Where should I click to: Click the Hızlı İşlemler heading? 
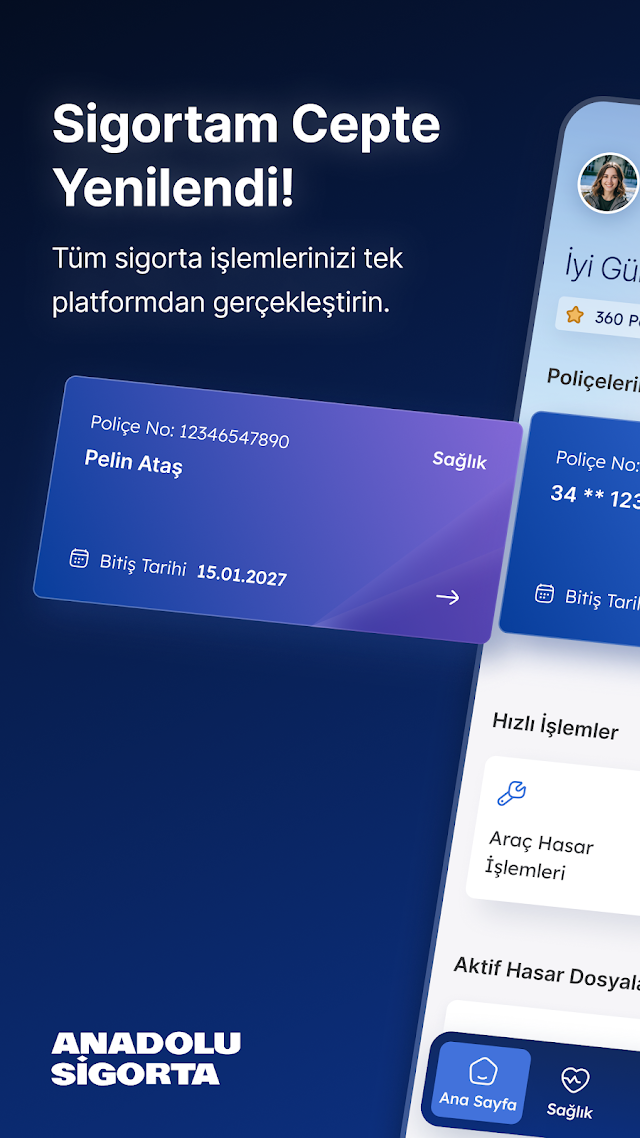tap(556, 726)
